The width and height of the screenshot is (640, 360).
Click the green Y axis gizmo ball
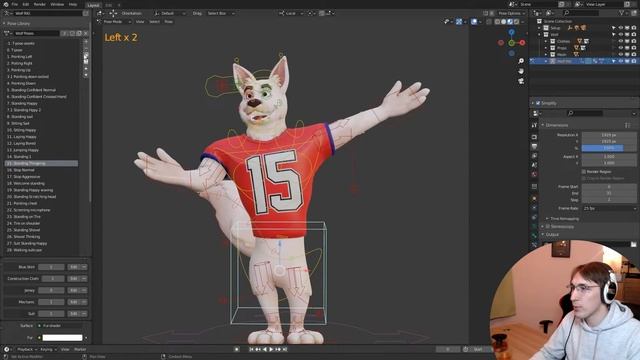click(511, 43)
